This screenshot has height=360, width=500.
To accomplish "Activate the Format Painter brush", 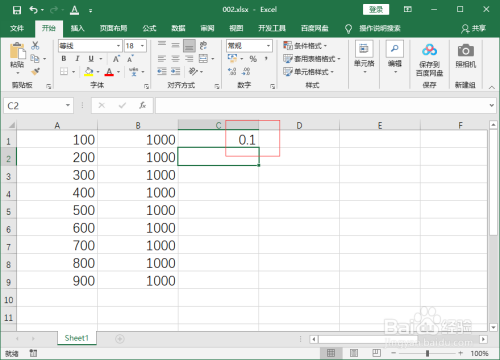I will [35, 71].
